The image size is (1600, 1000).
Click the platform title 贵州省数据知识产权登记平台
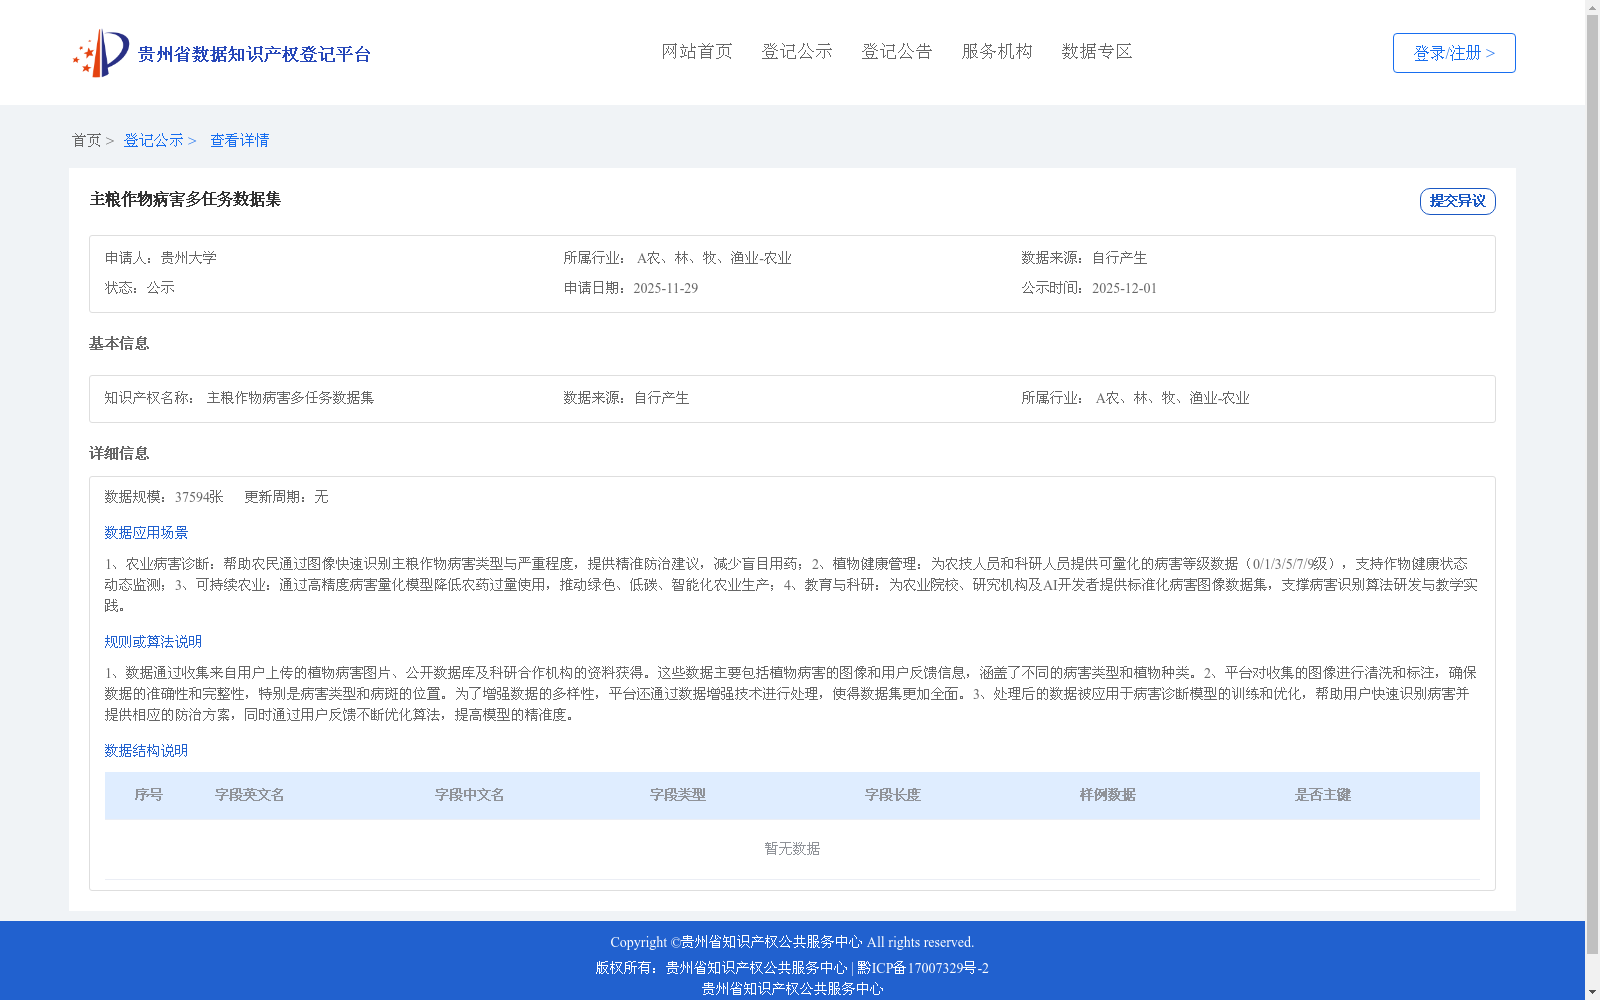click(x=254, y=54)
